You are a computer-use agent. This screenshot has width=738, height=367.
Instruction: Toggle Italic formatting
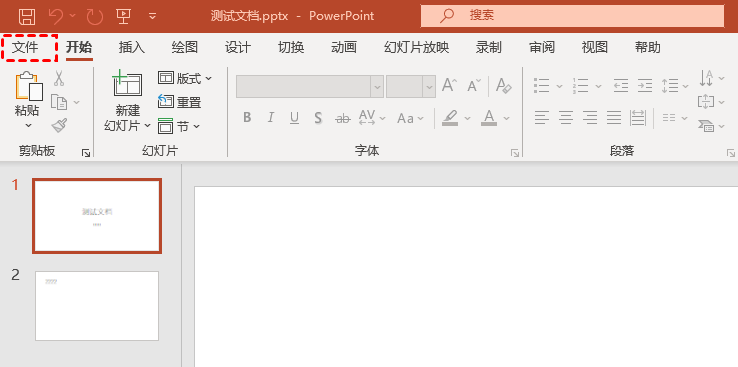[271, 118]
